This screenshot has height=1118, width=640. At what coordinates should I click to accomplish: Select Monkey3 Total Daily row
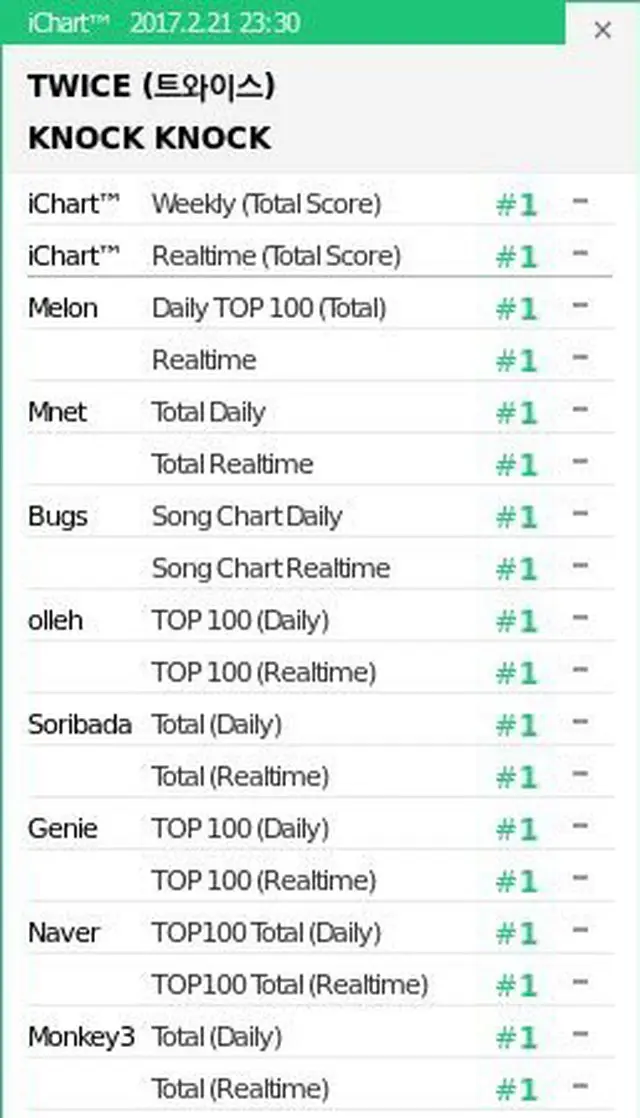coord(320,1037)
